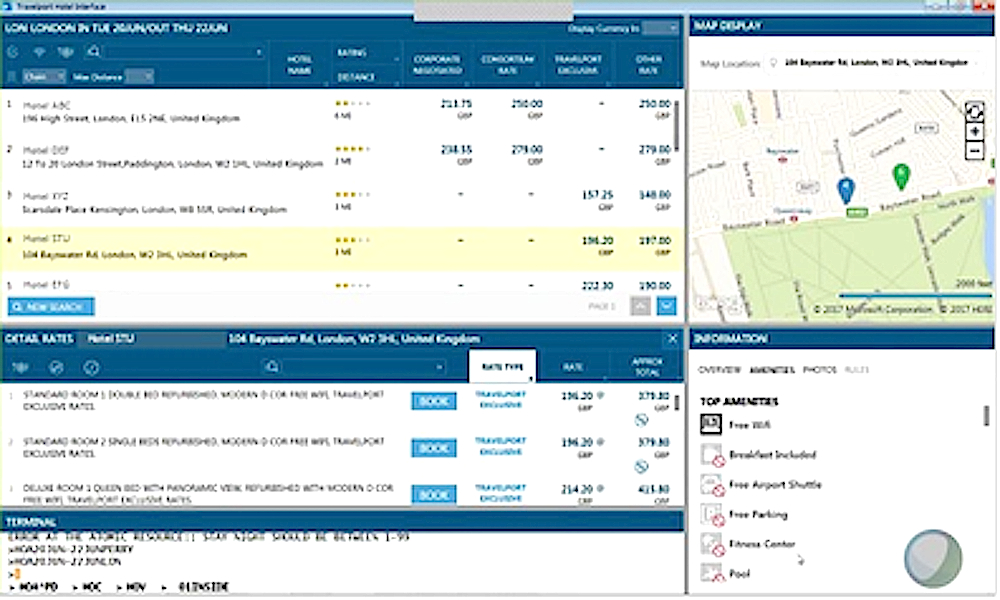The width and height of the screenshot is (1000, 600).
Task: Click the New Search button
Action: (x=51, y=307)
